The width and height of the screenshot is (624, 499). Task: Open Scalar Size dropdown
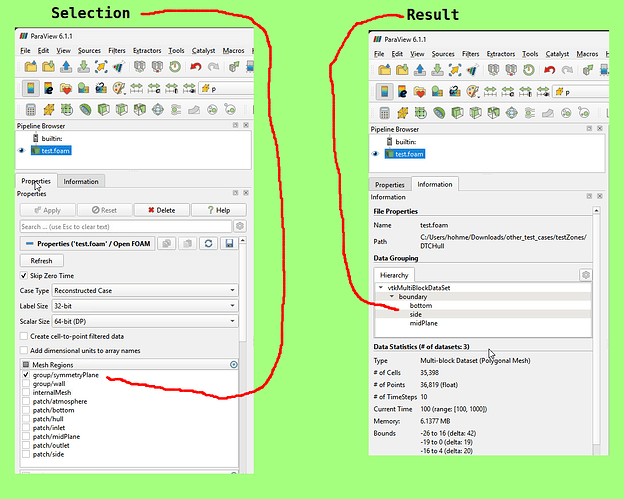coord(145,321)
